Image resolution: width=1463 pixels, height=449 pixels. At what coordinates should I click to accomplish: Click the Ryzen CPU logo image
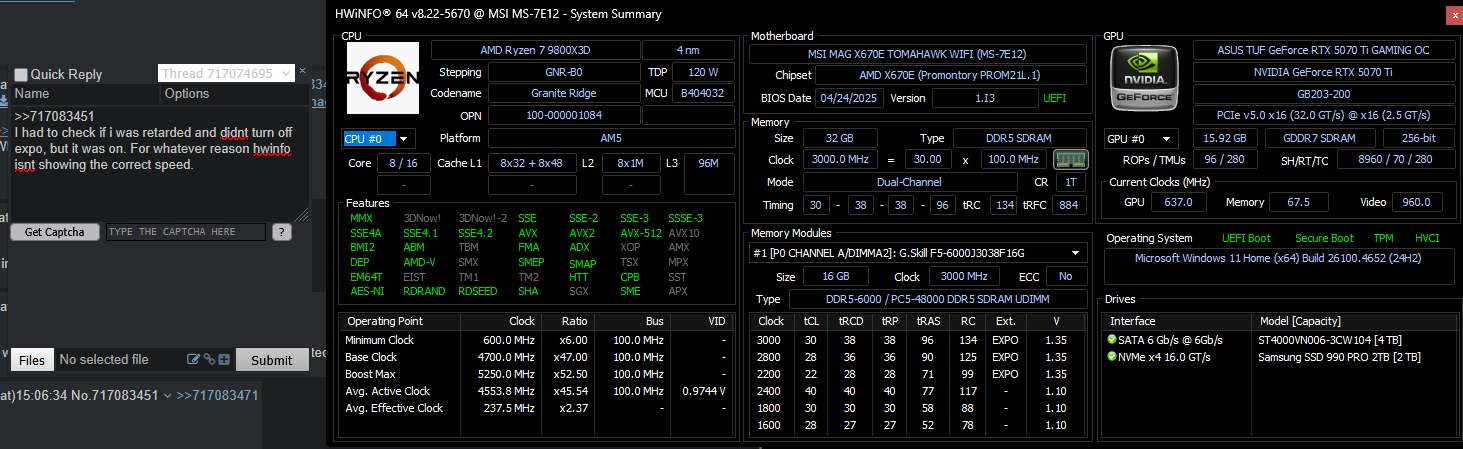(x=382, y=77)
